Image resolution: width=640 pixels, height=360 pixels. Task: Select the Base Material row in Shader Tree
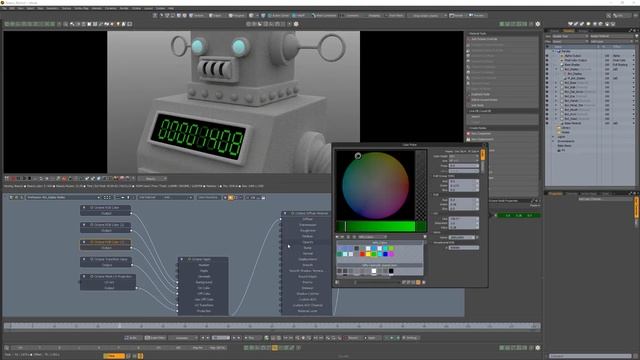(x=573, y=123)
